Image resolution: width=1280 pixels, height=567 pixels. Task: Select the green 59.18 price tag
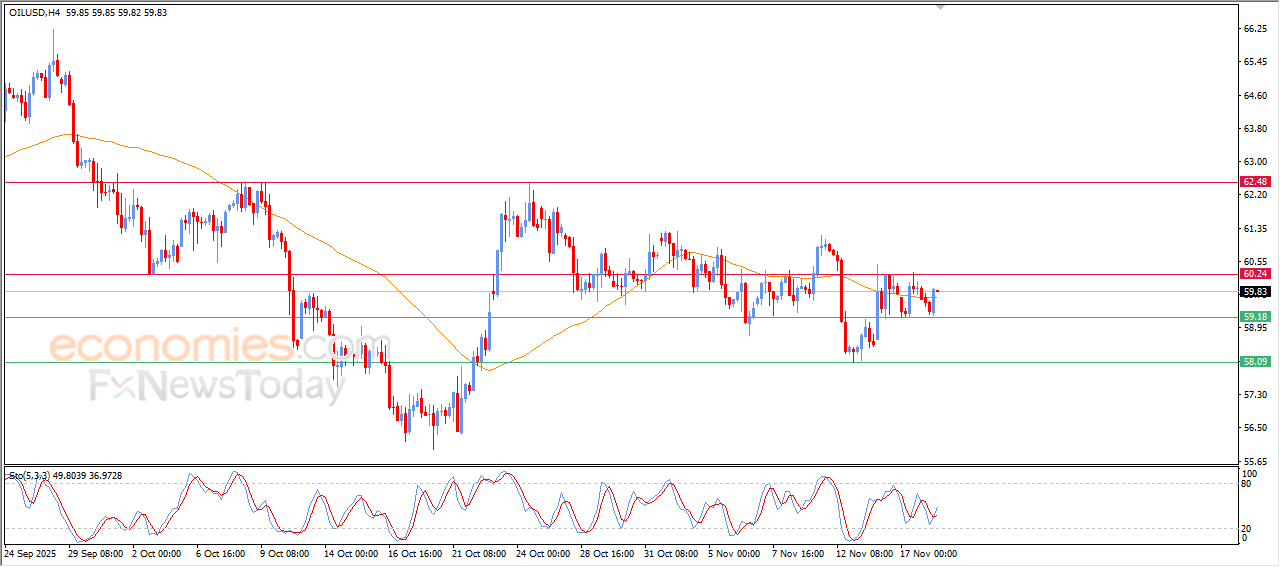point(1254,317)
